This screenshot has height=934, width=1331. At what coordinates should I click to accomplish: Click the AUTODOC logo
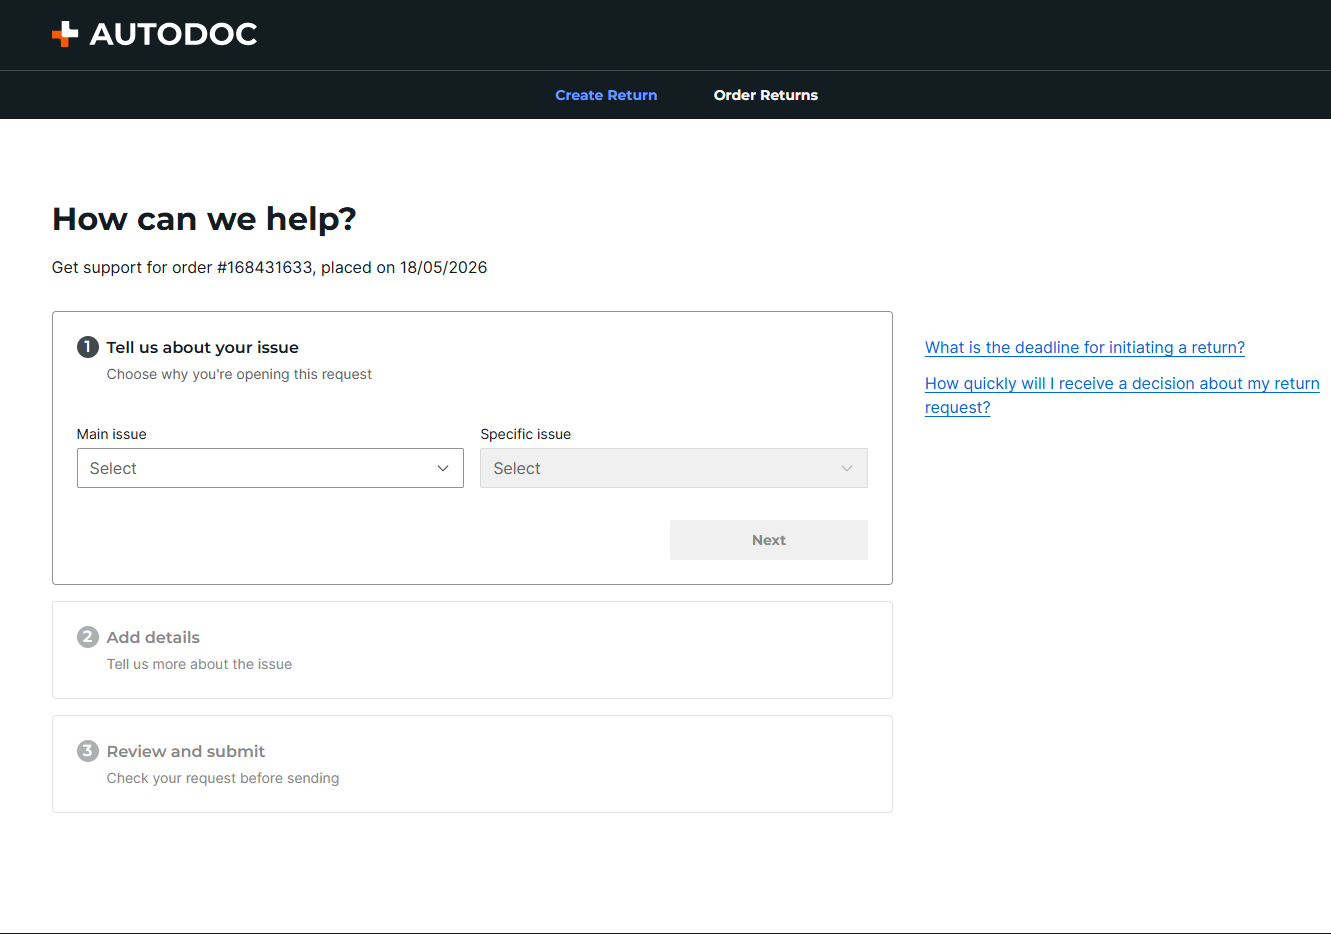(x=155, y=34)
